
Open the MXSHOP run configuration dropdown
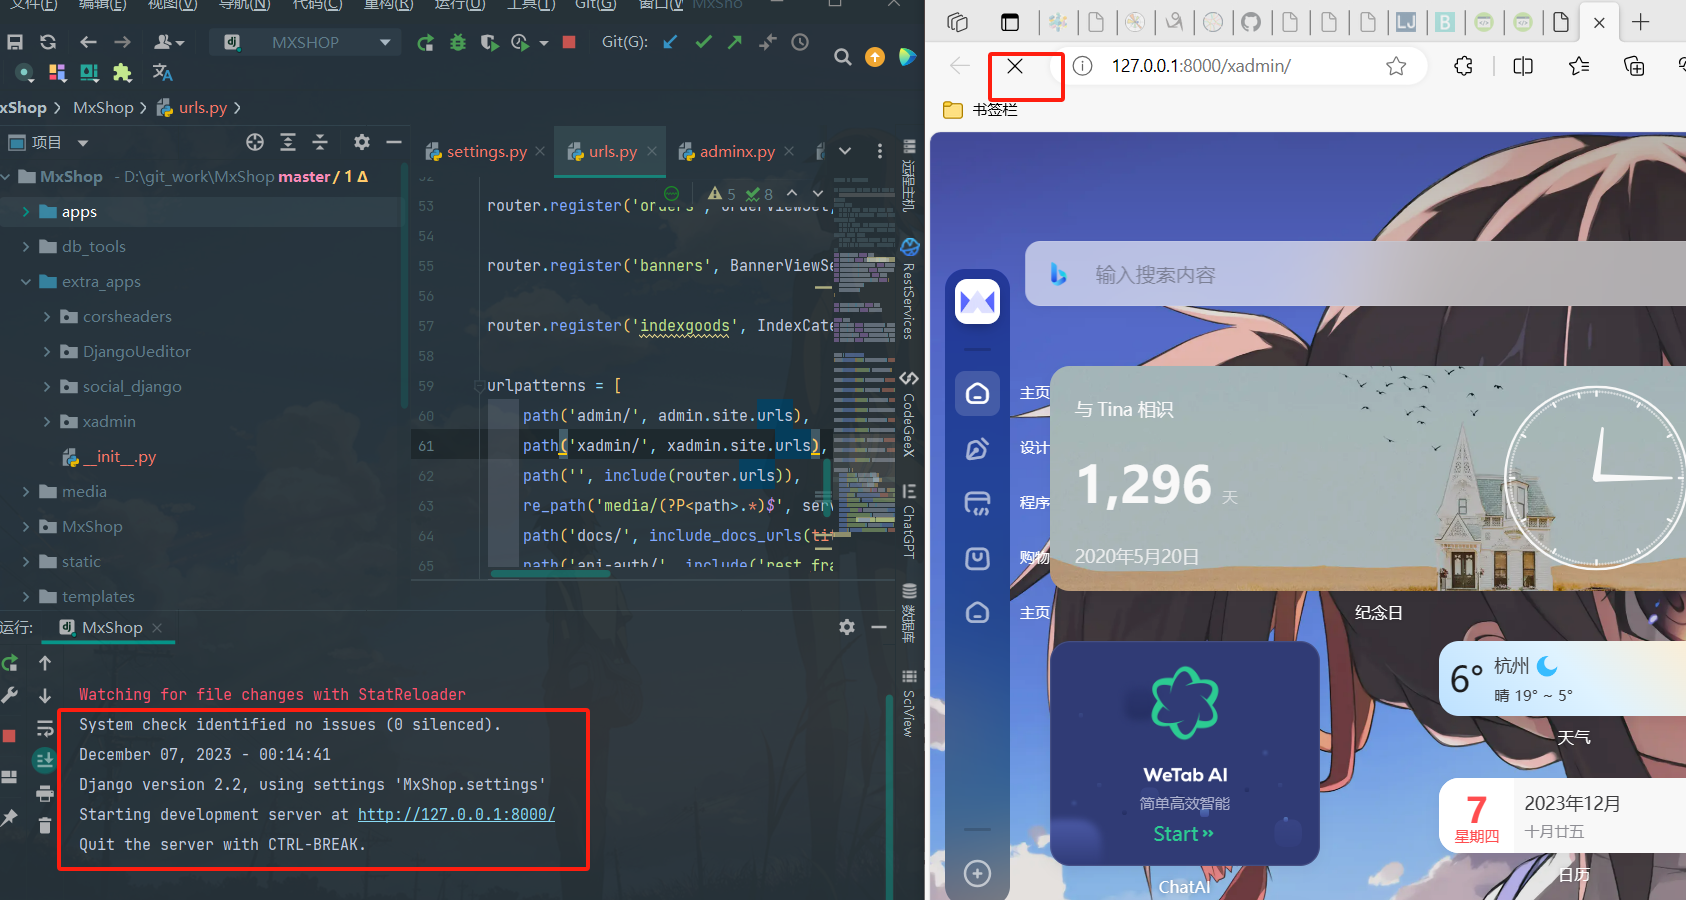(306, 42)
